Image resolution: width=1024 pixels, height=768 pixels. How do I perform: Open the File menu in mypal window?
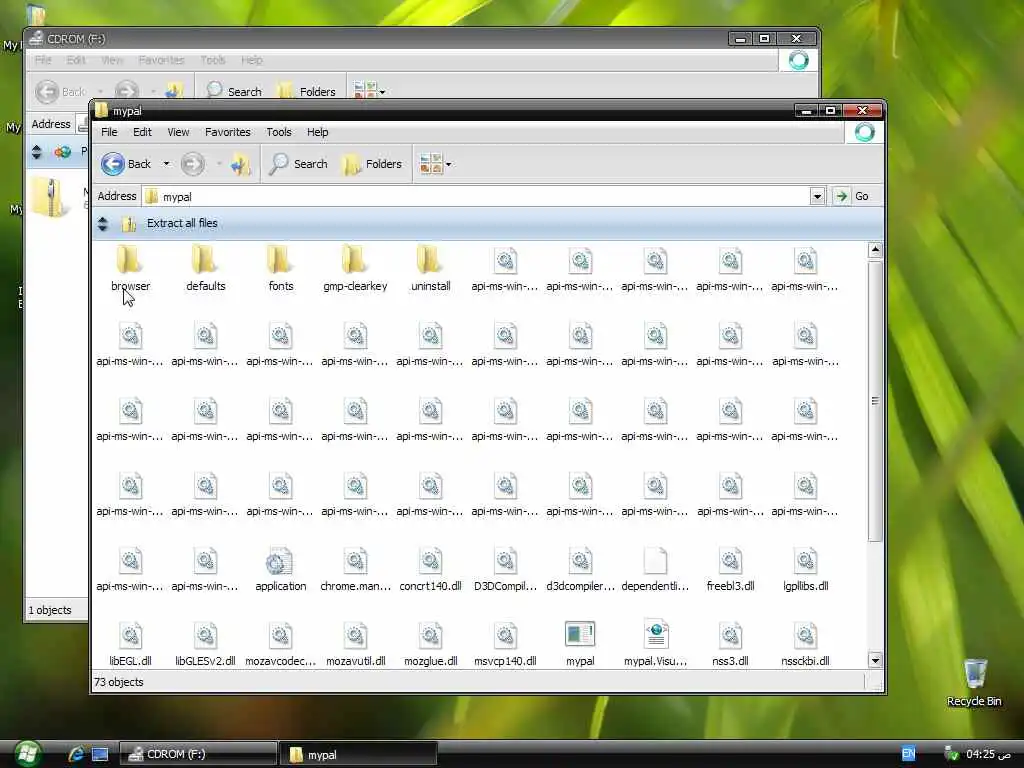click(109, 132)
